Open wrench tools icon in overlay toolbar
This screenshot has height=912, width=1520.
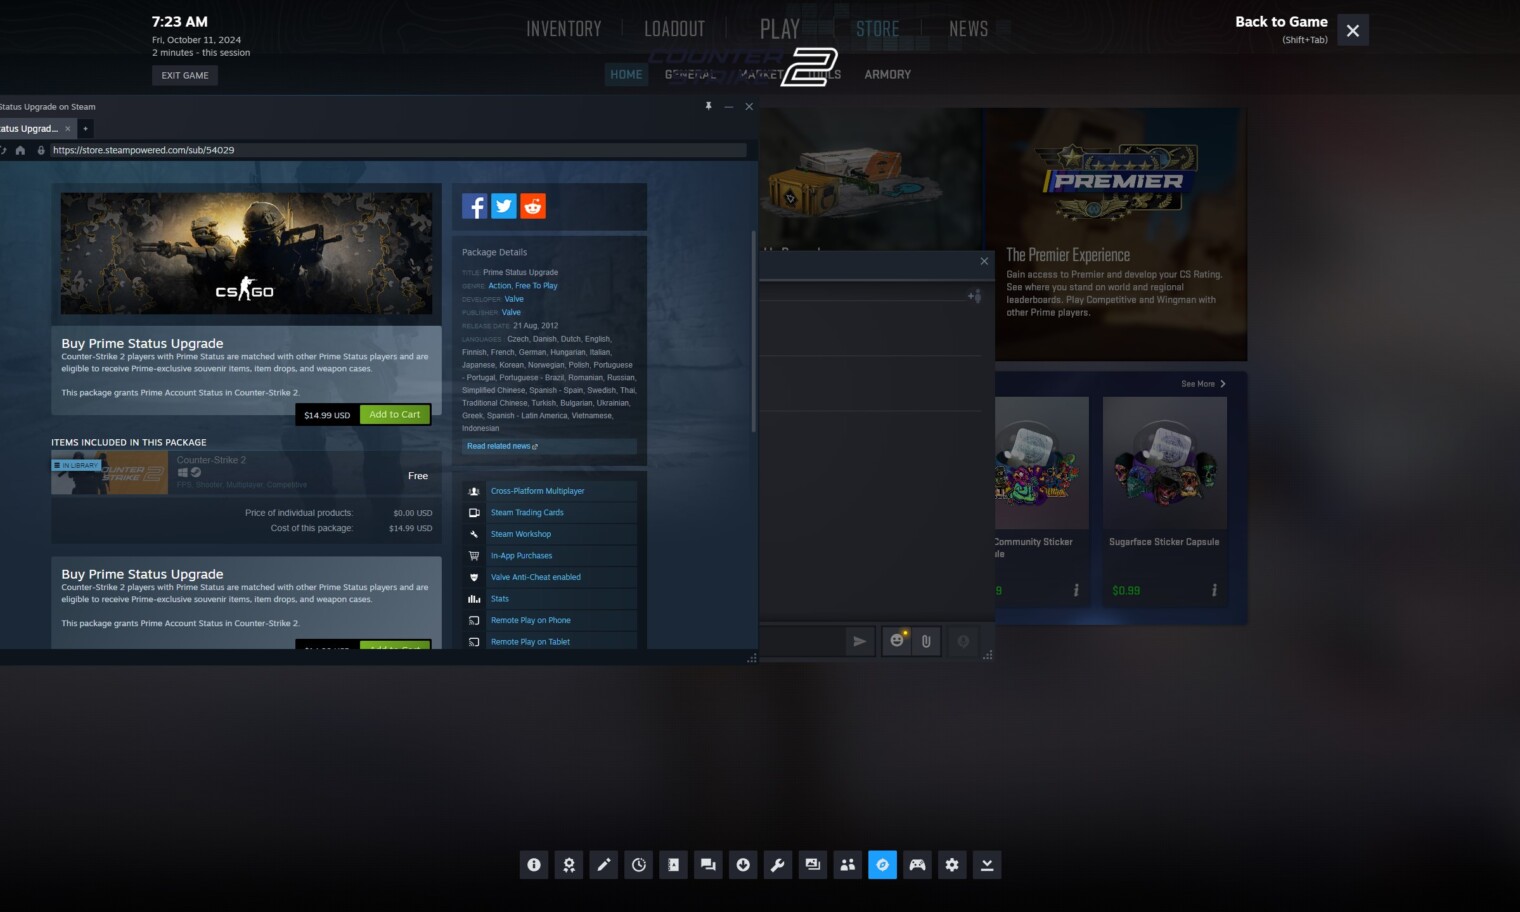point(778,865)
